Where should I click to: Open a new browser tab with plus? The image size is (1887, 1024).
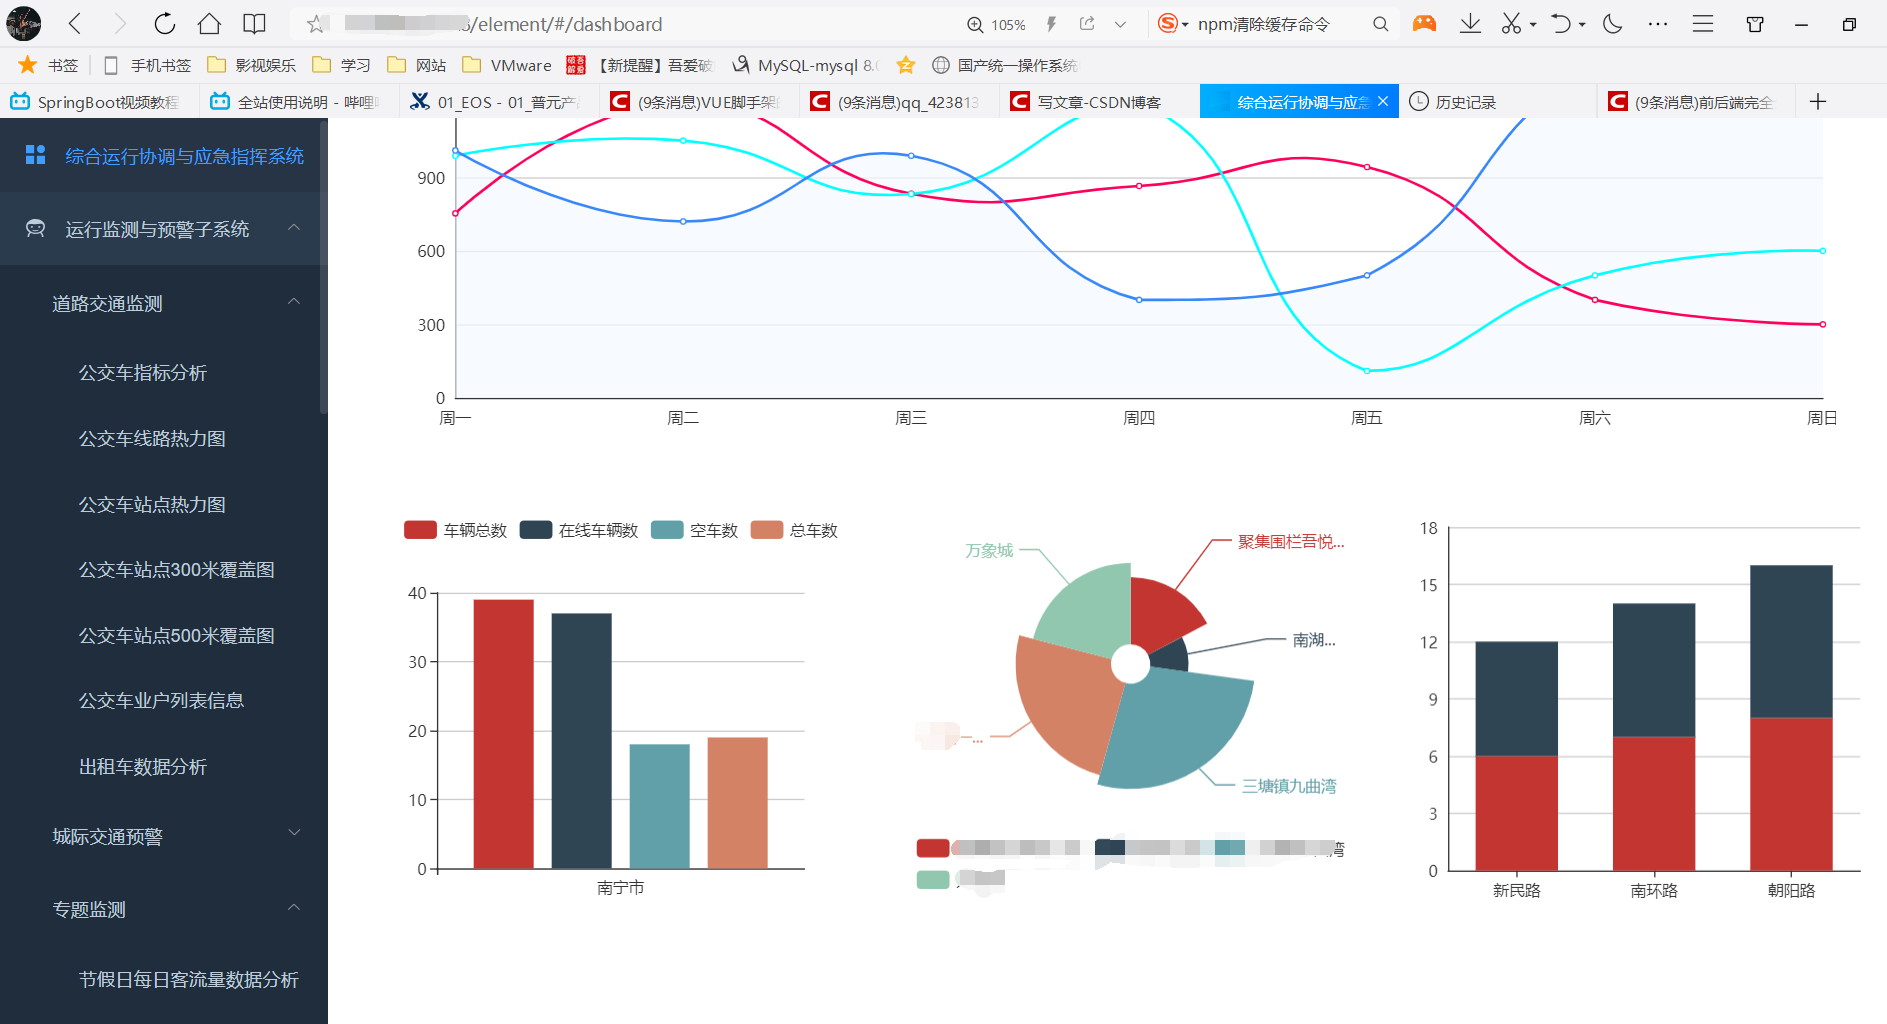point(1818,102)
